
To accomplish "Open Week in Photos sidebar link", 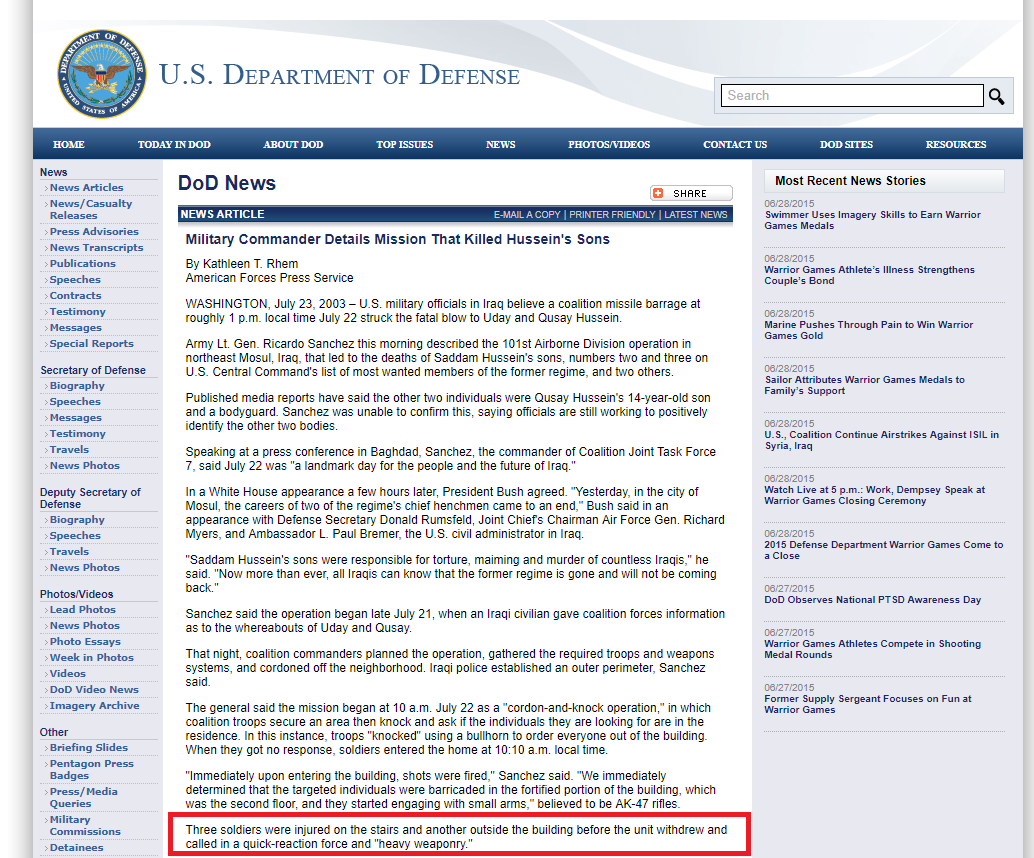I will click(92, 658).
